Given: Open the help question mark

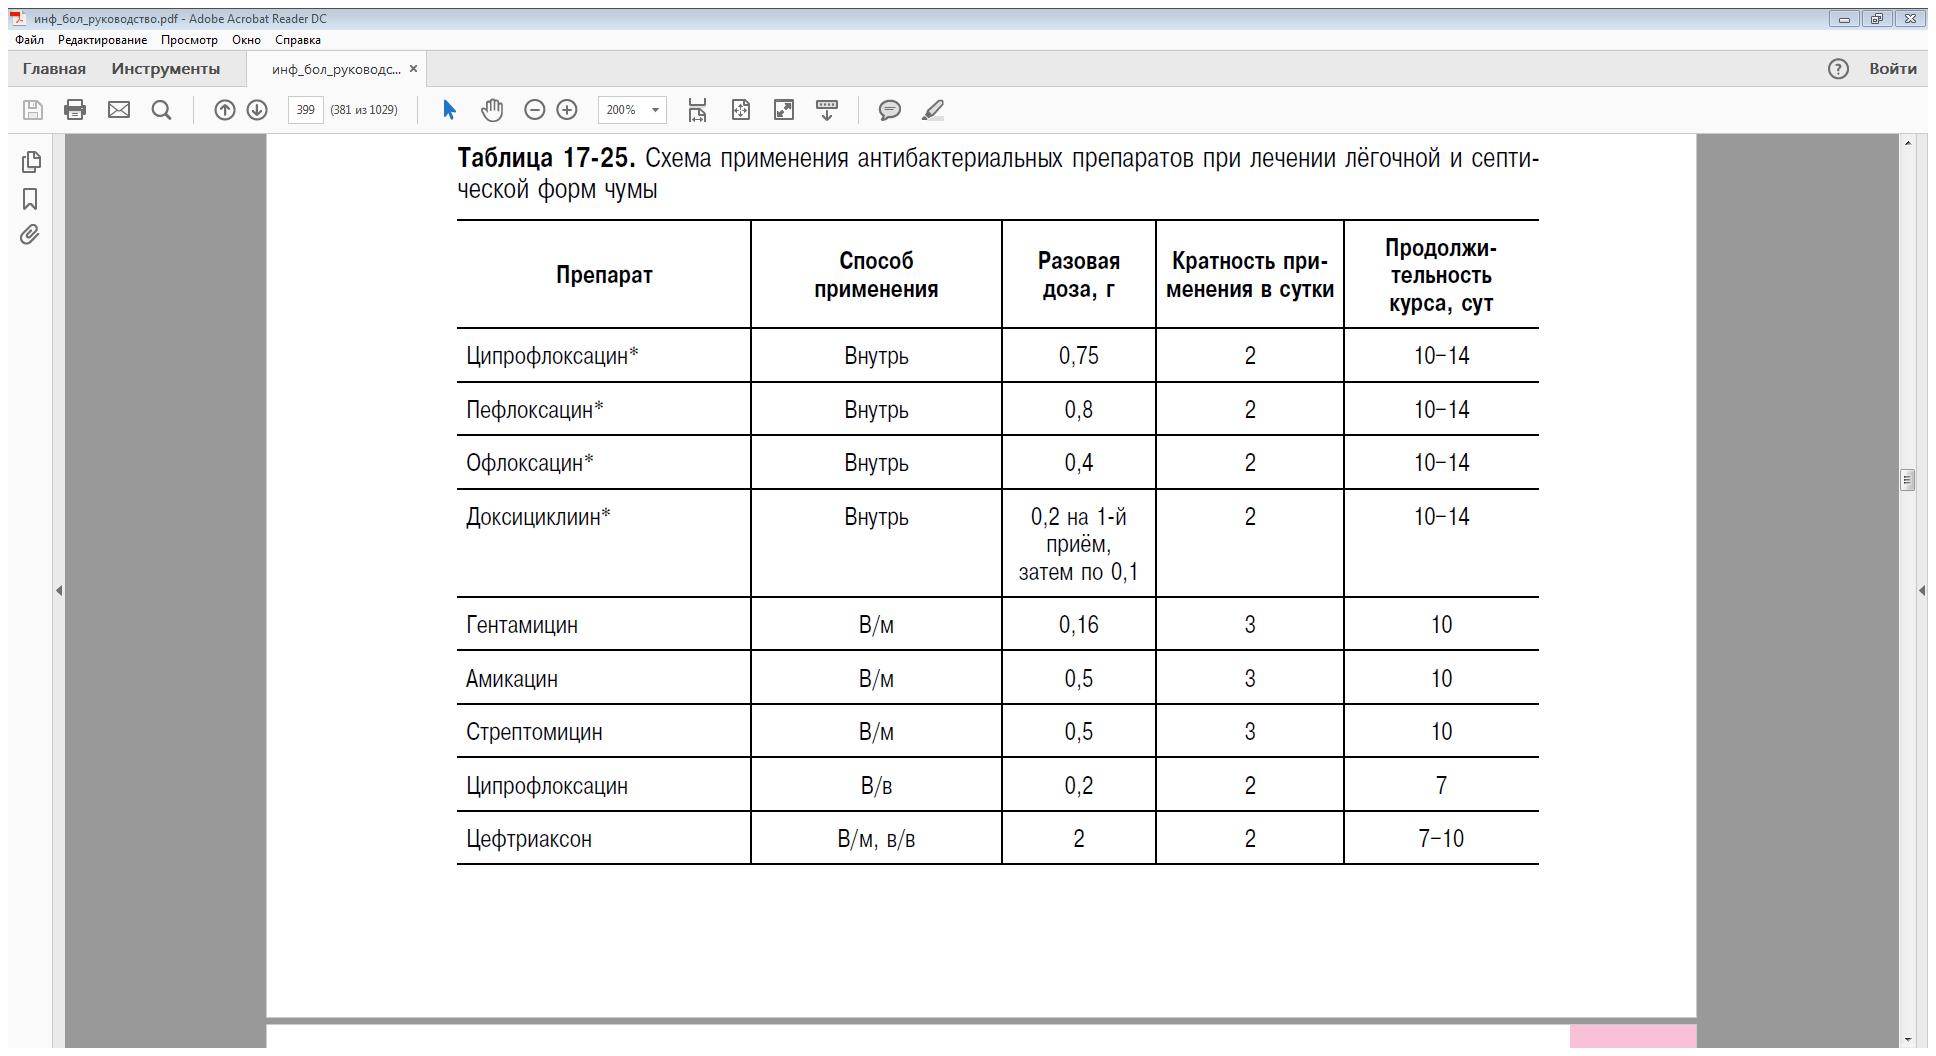Looking at the screenshot, I should 1838,69.
